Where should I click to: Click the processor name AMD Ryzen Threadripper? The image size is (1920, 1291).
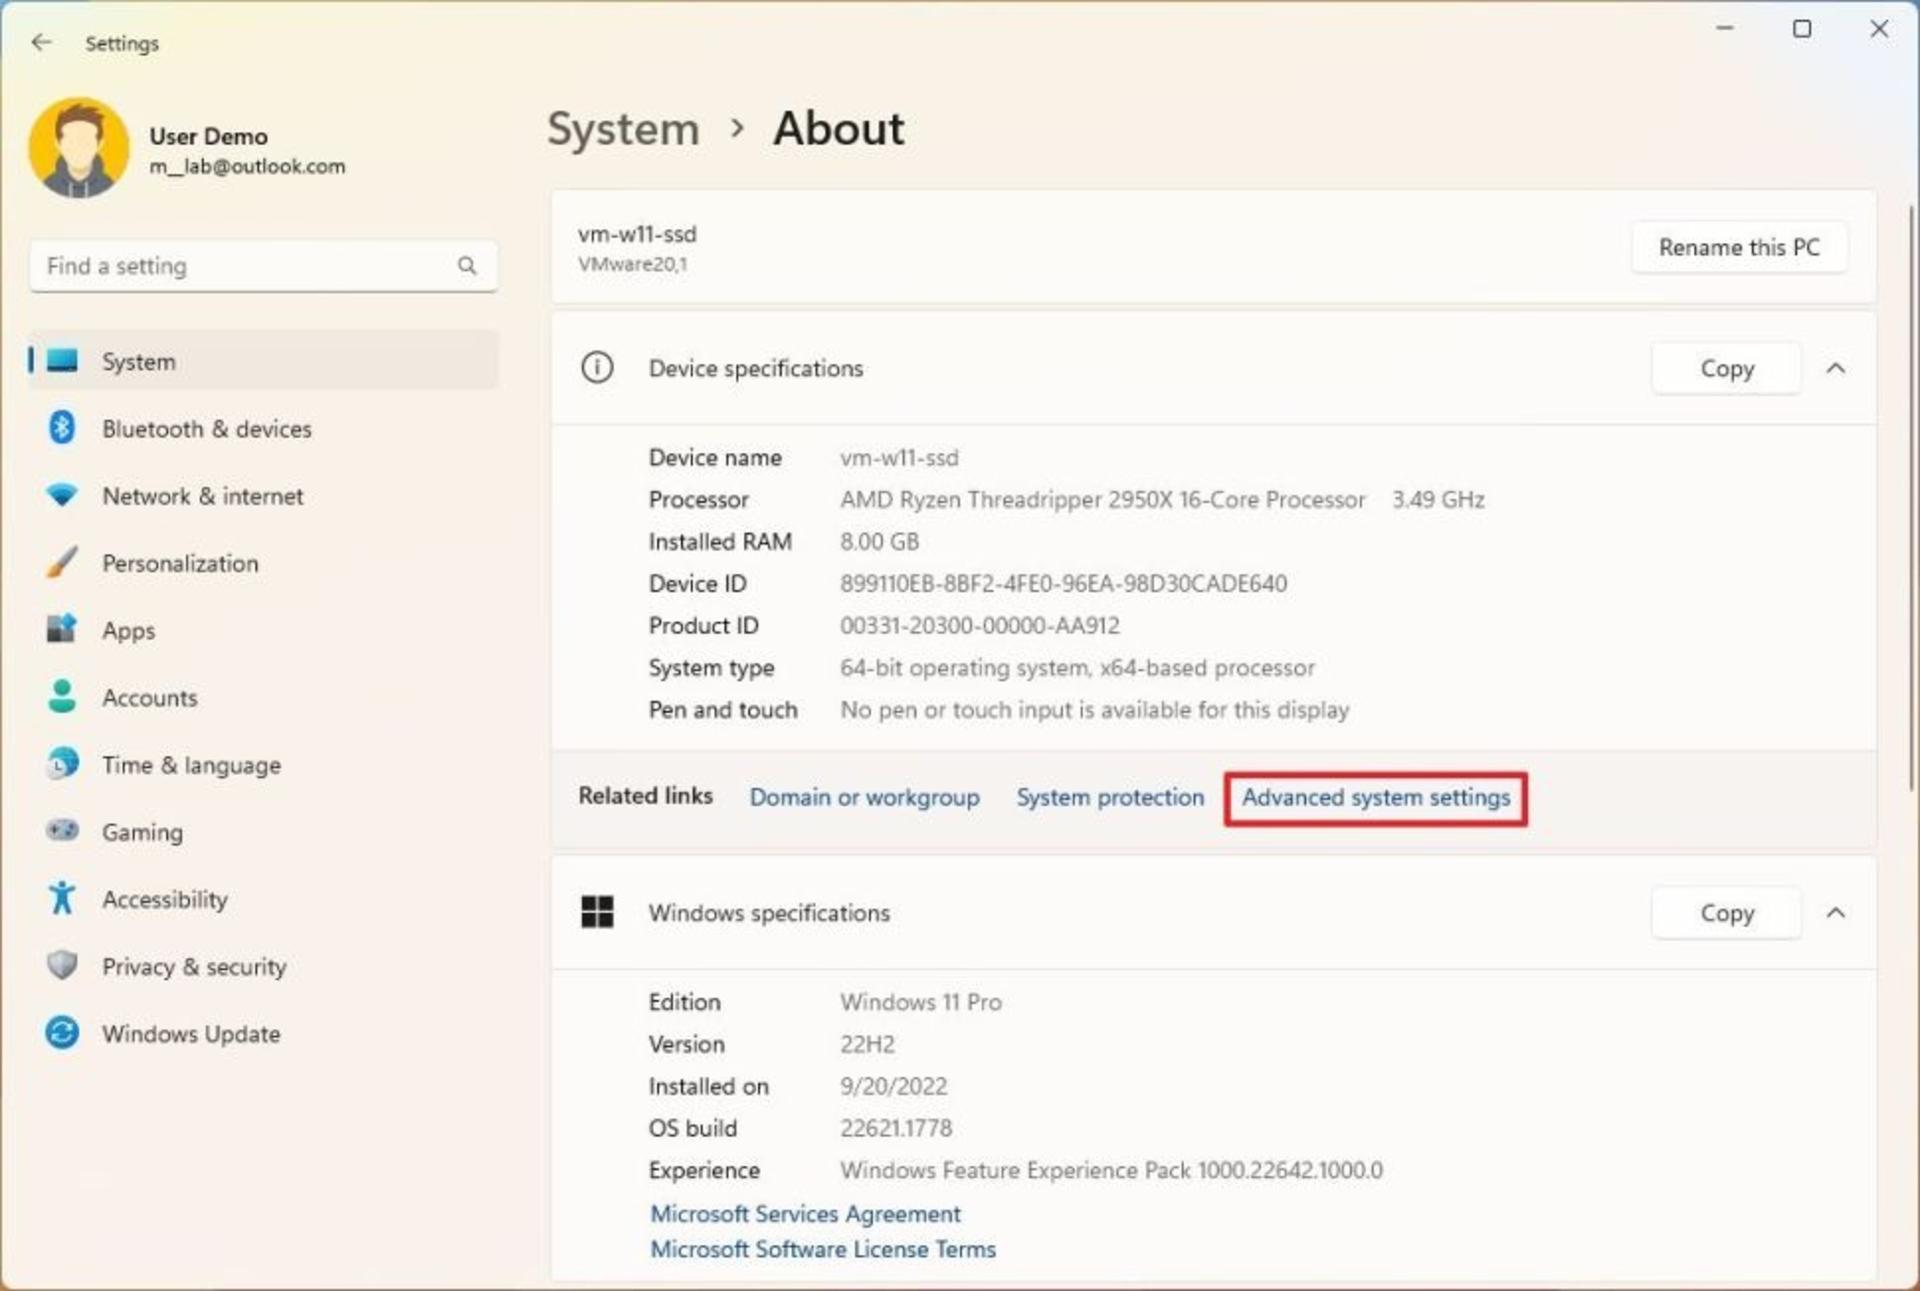tap(1102, 499)
